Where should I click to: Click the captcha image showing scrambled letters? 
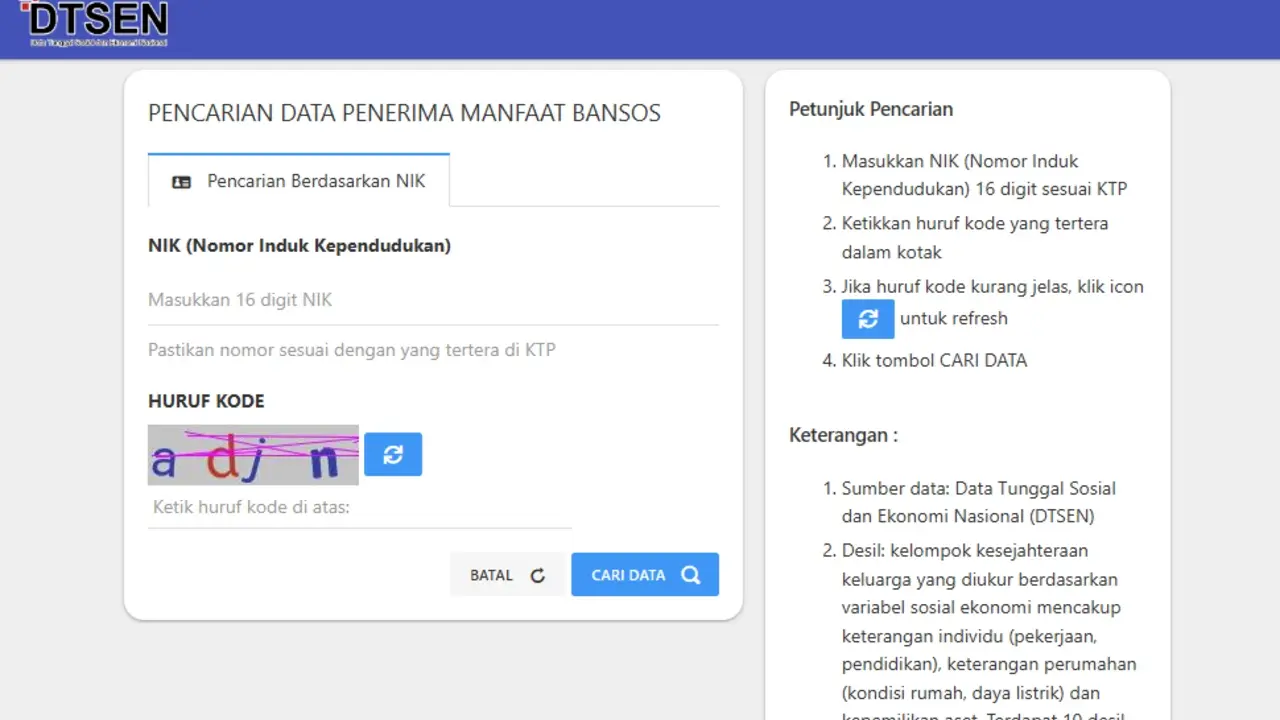point(253,454)
